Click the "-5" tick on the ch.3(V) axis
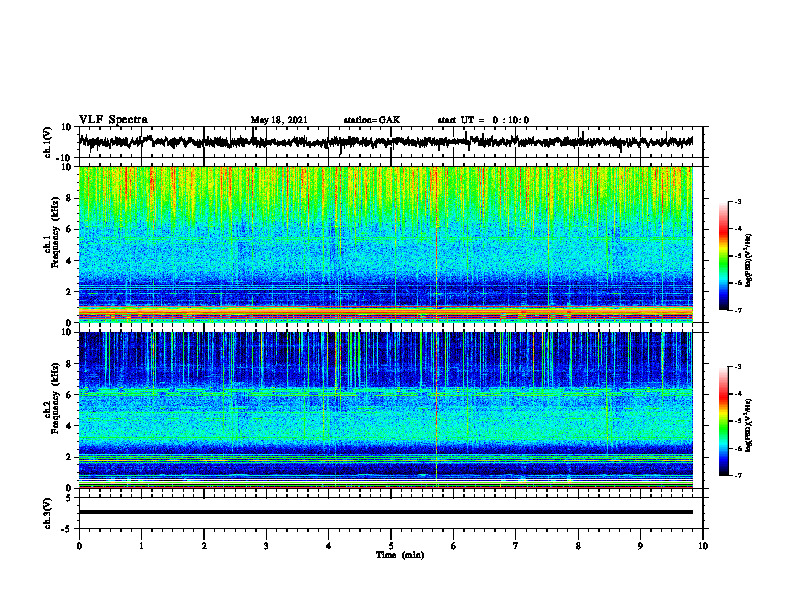 tap(66, 529)
